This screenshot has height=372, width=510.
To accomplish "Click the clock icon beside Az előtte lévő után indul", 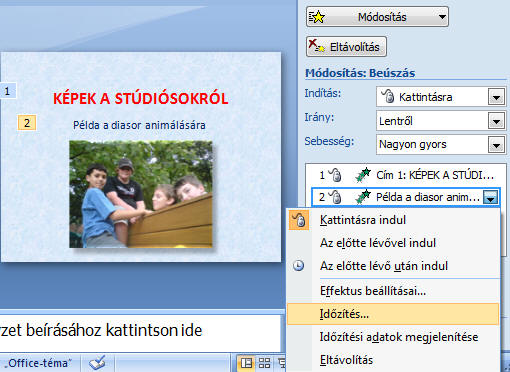I will pyautogui.click(x=299, y=266).
